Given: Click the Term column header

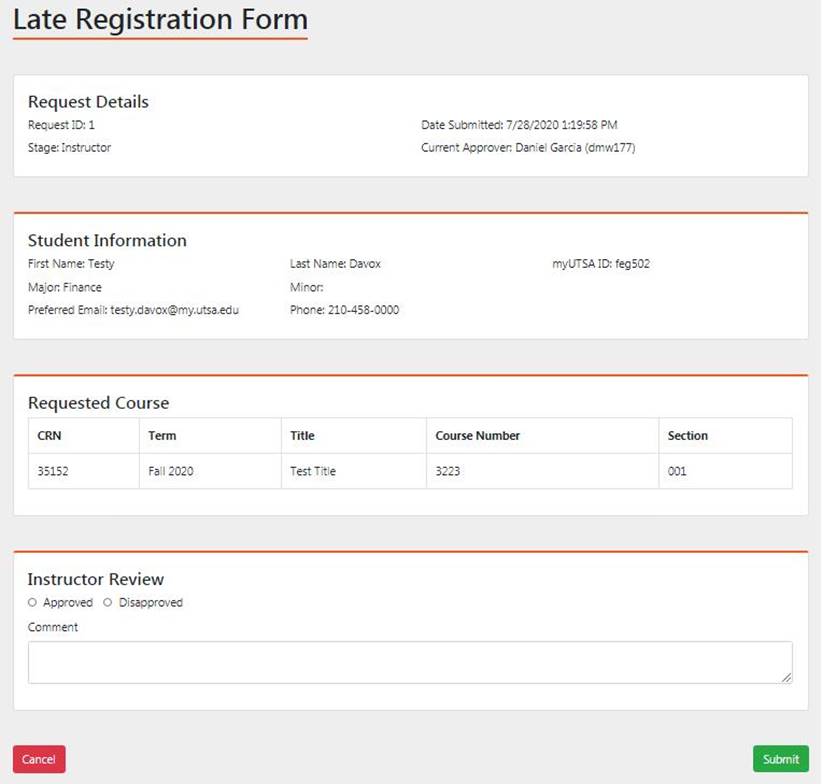Looking at the screenshot, I should click(x=162, y=436).
